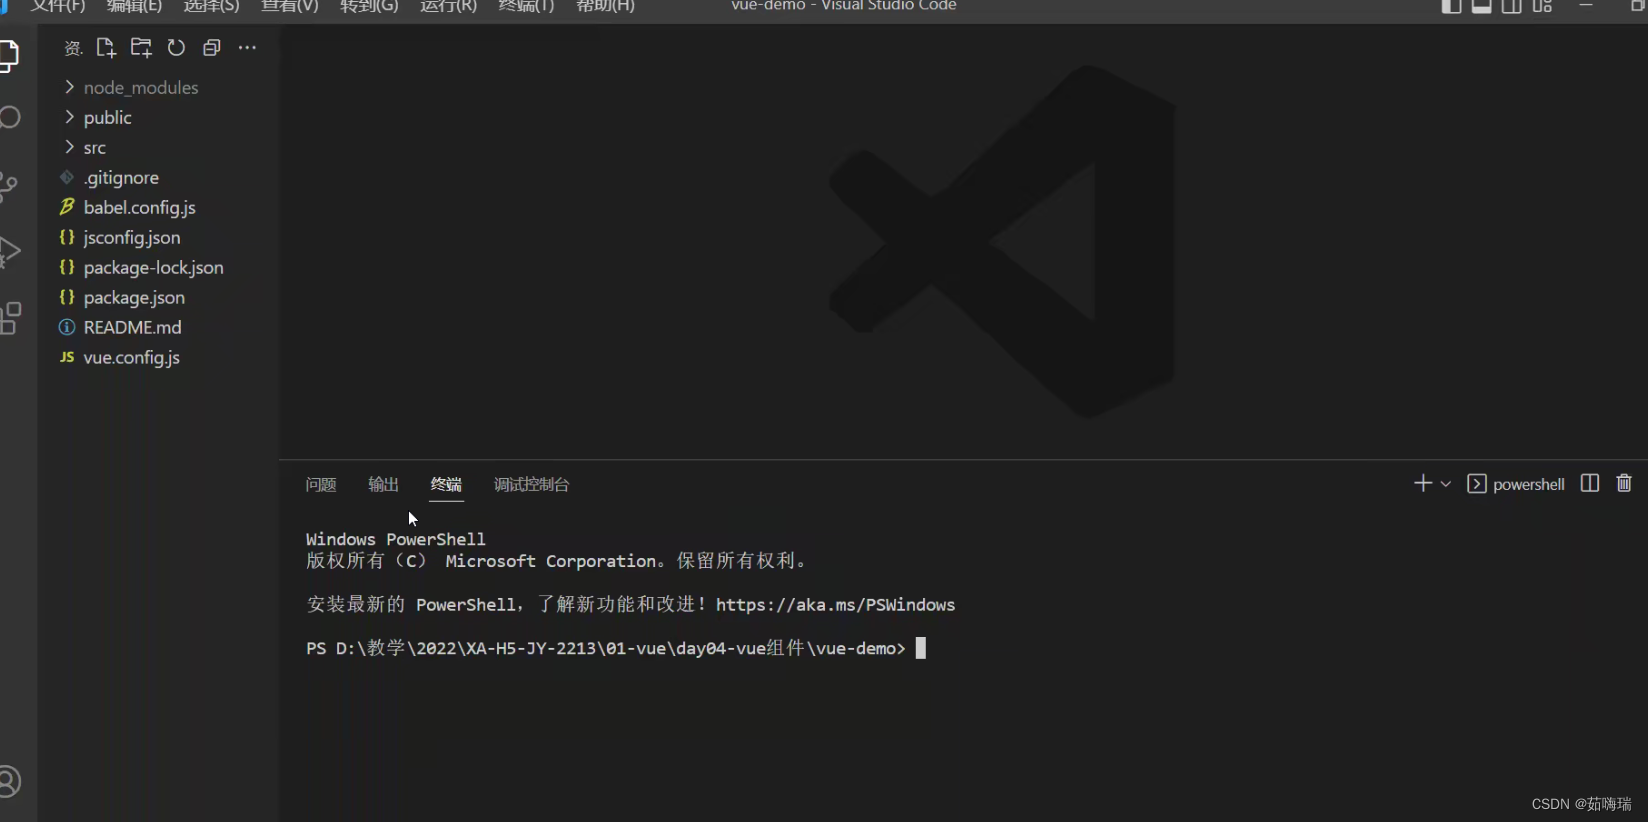Open the 编辑(E) menu

coord(134,6)
